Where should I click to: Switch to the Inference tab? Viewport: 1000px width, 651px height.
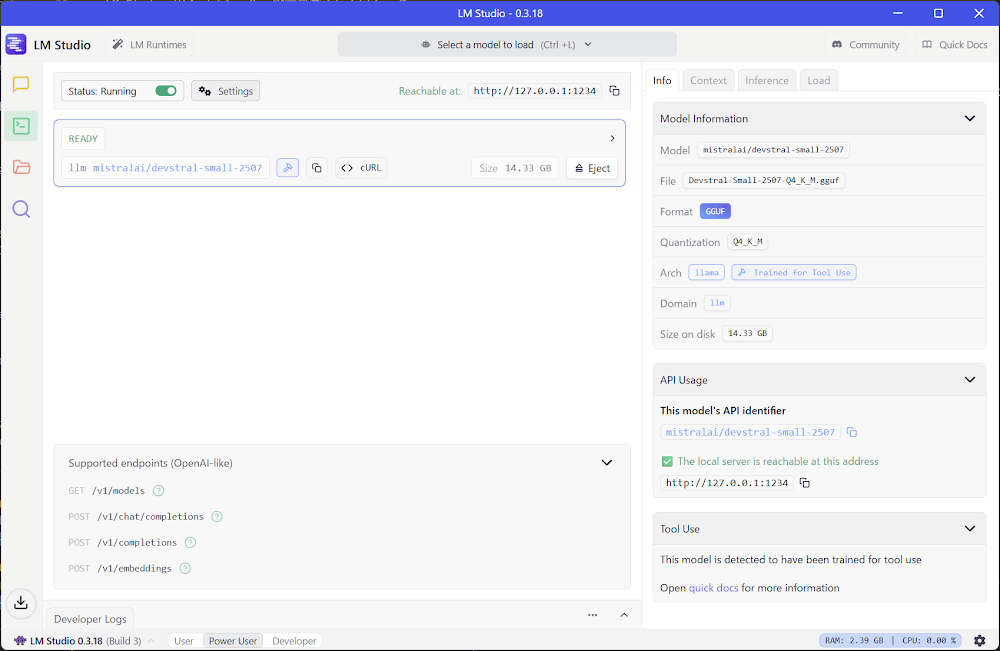click(767, 80)
